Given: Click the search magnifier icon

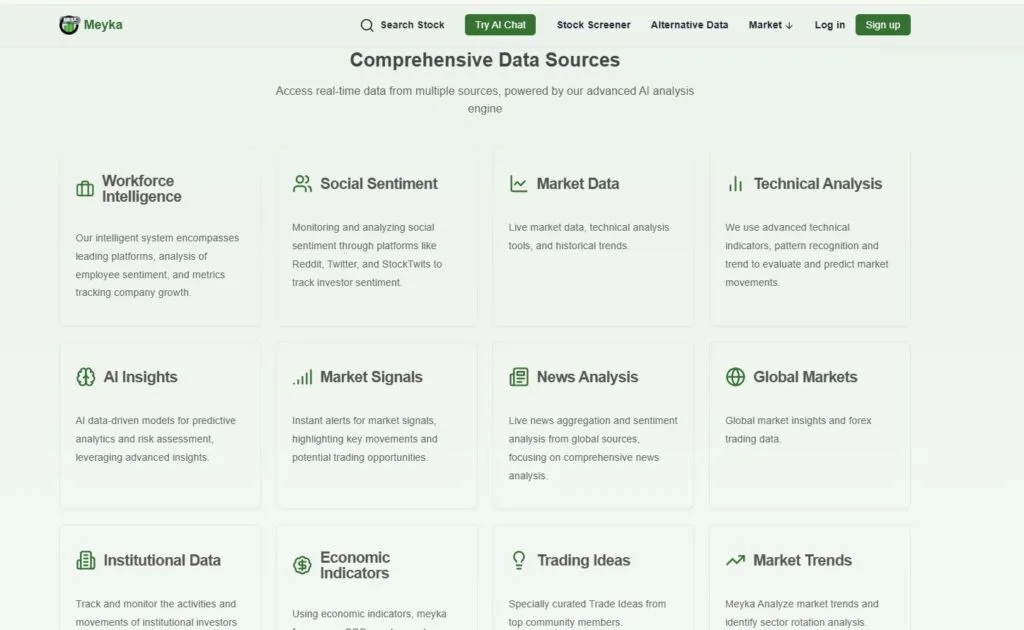Looking at the screenshot, I should click(x=368, y=24).
